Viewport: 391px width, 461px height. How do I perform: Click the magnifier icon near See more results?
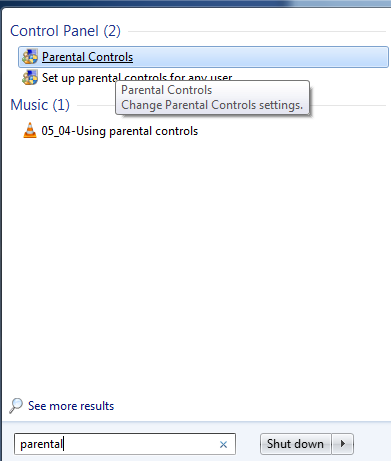tap(16, 406)
